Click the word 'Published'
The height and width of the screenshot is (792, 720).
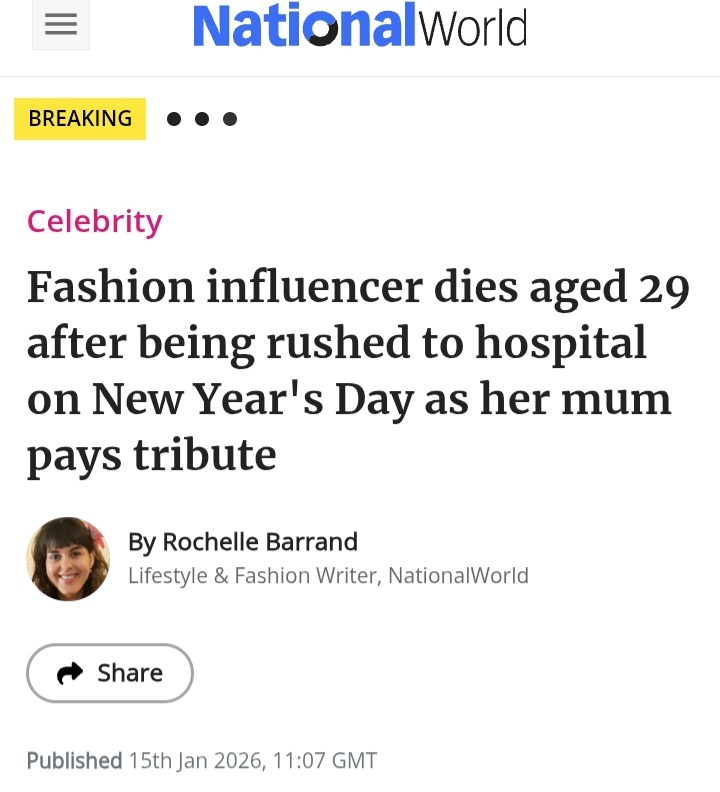pos(74,760)
